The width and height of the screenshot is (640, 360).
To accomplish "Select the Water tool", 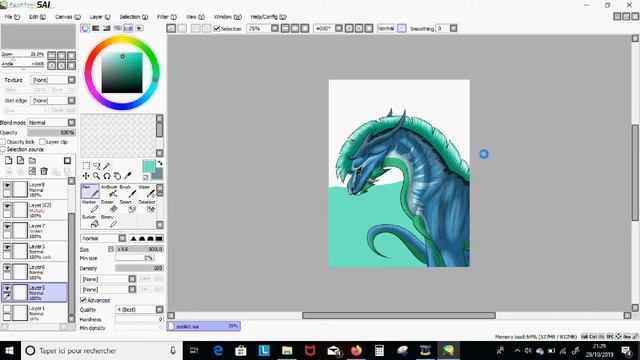I will click(x=146, y=191).
